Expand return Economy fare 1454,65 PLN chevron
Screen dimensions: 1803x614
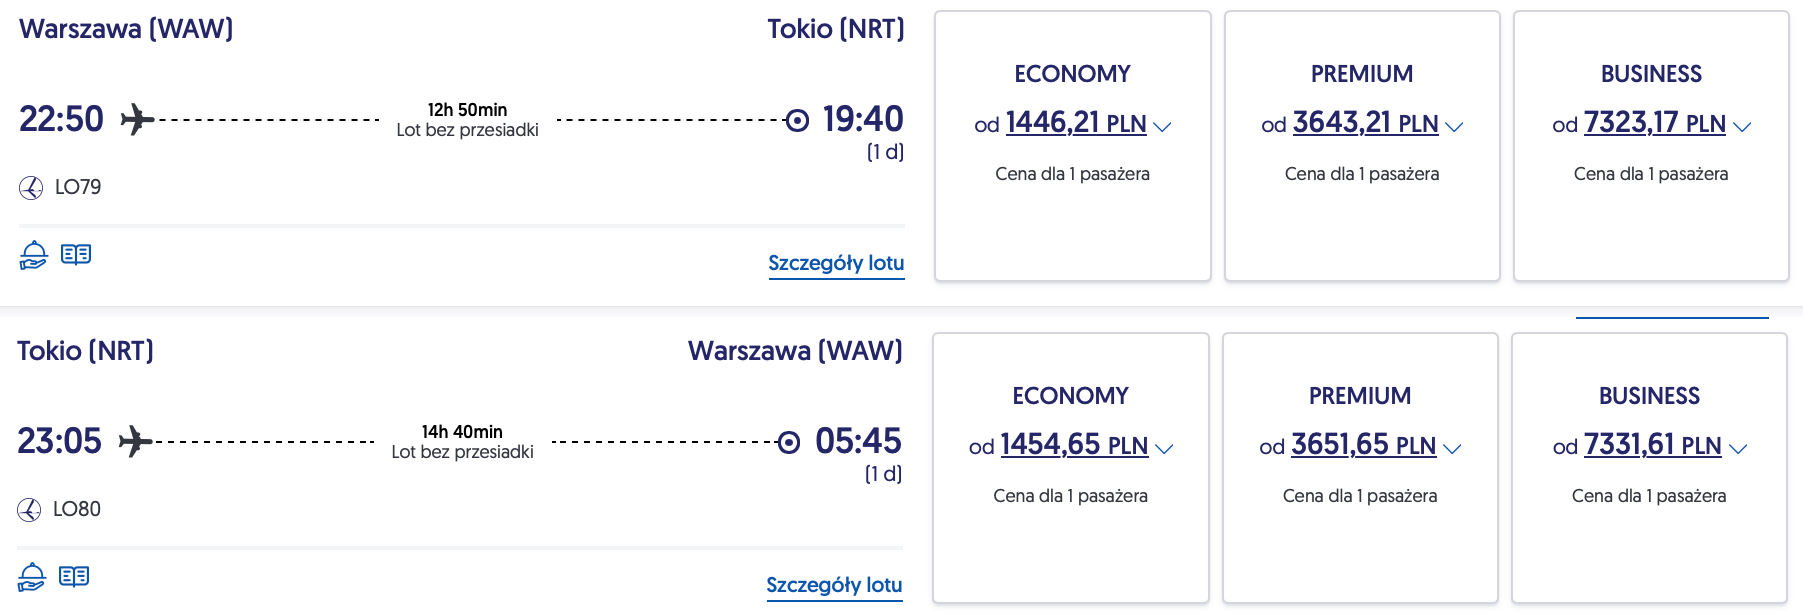tap(1164, 449)
